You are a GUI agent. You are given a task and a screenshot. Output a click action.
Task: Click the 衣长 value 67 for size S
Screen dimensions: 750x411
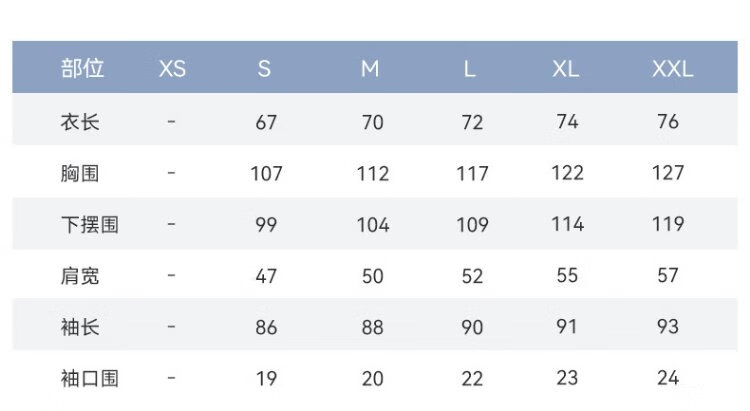[x=266, y=122]
